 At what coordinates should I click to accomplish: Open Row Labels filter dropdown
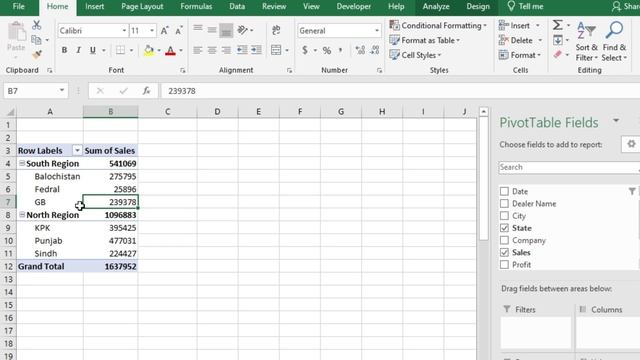pyautogui.click(x=77, y=151)
